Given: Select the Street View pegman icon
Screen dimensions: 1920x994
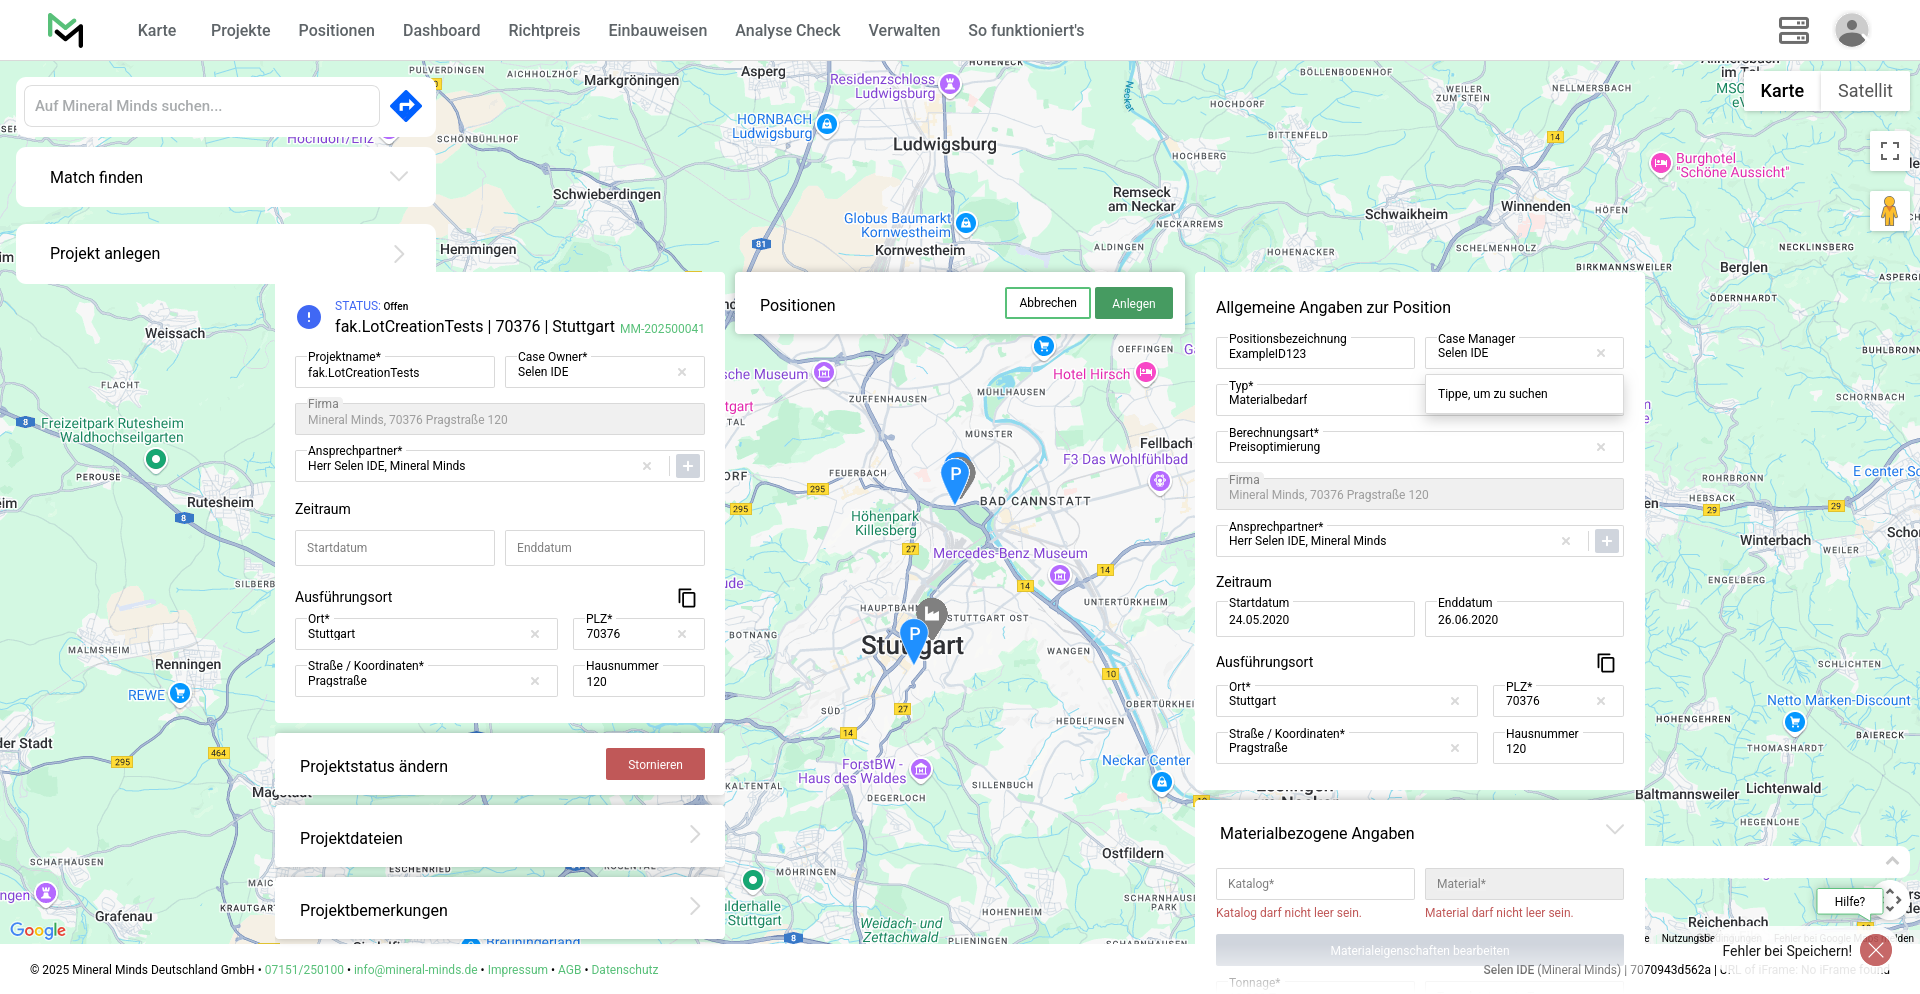Looking at the screenshot, I should [x=1889, y=212].
